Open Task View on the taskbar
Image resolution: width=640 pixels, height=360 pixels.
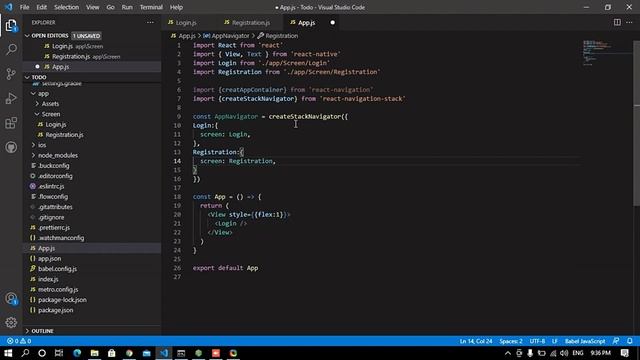pos(59,353)
